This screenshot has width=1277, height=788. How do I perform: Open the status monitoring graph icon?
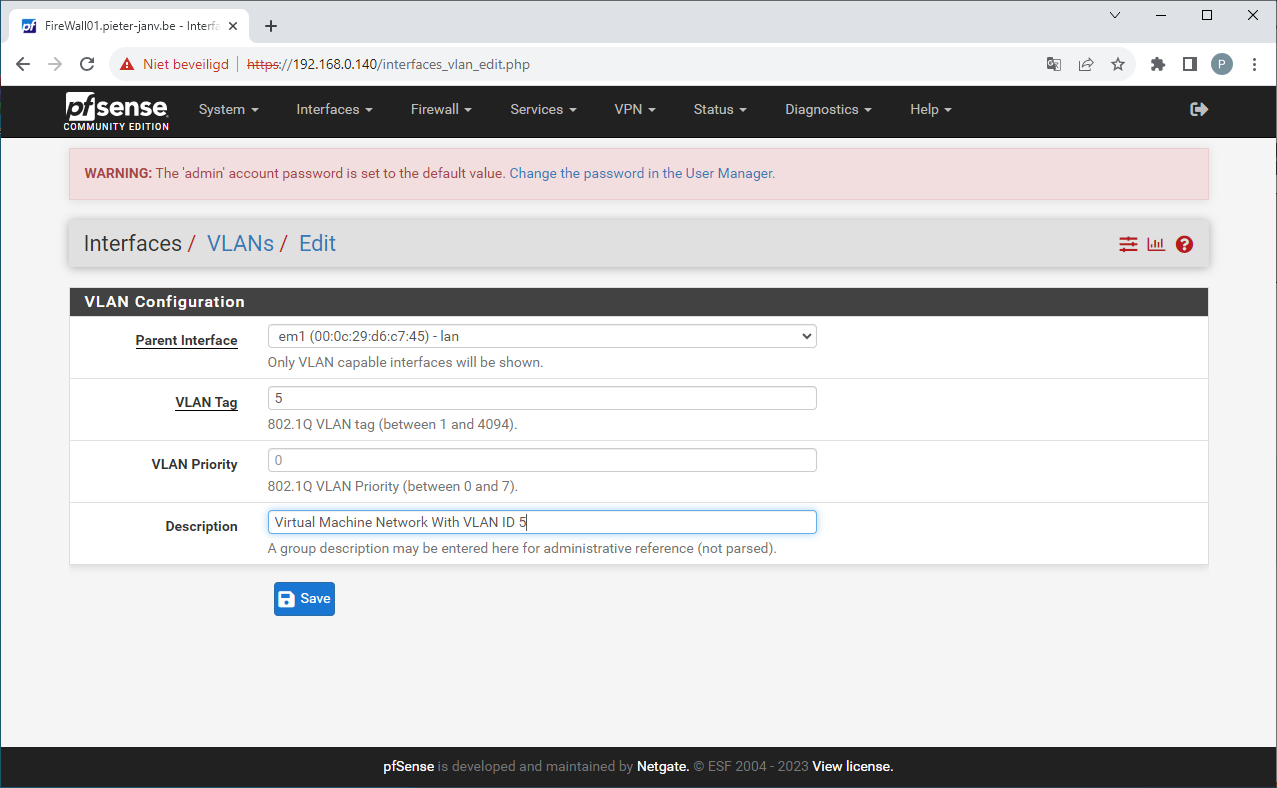[1156, 243]
